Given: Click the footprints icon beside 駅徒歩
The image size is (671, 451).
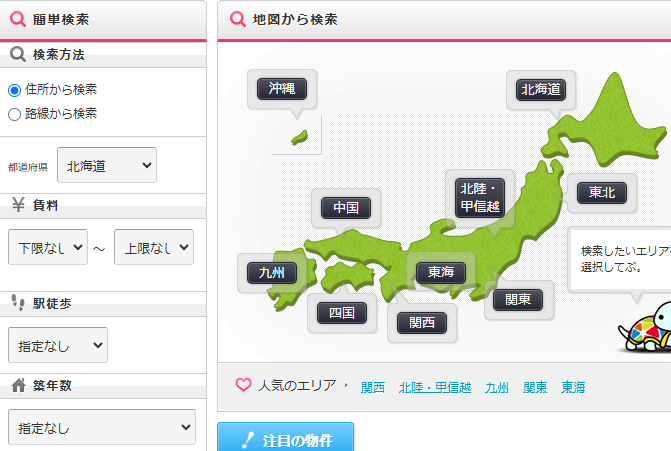Looking at the screenshot, I should click(x=18, y=302).
